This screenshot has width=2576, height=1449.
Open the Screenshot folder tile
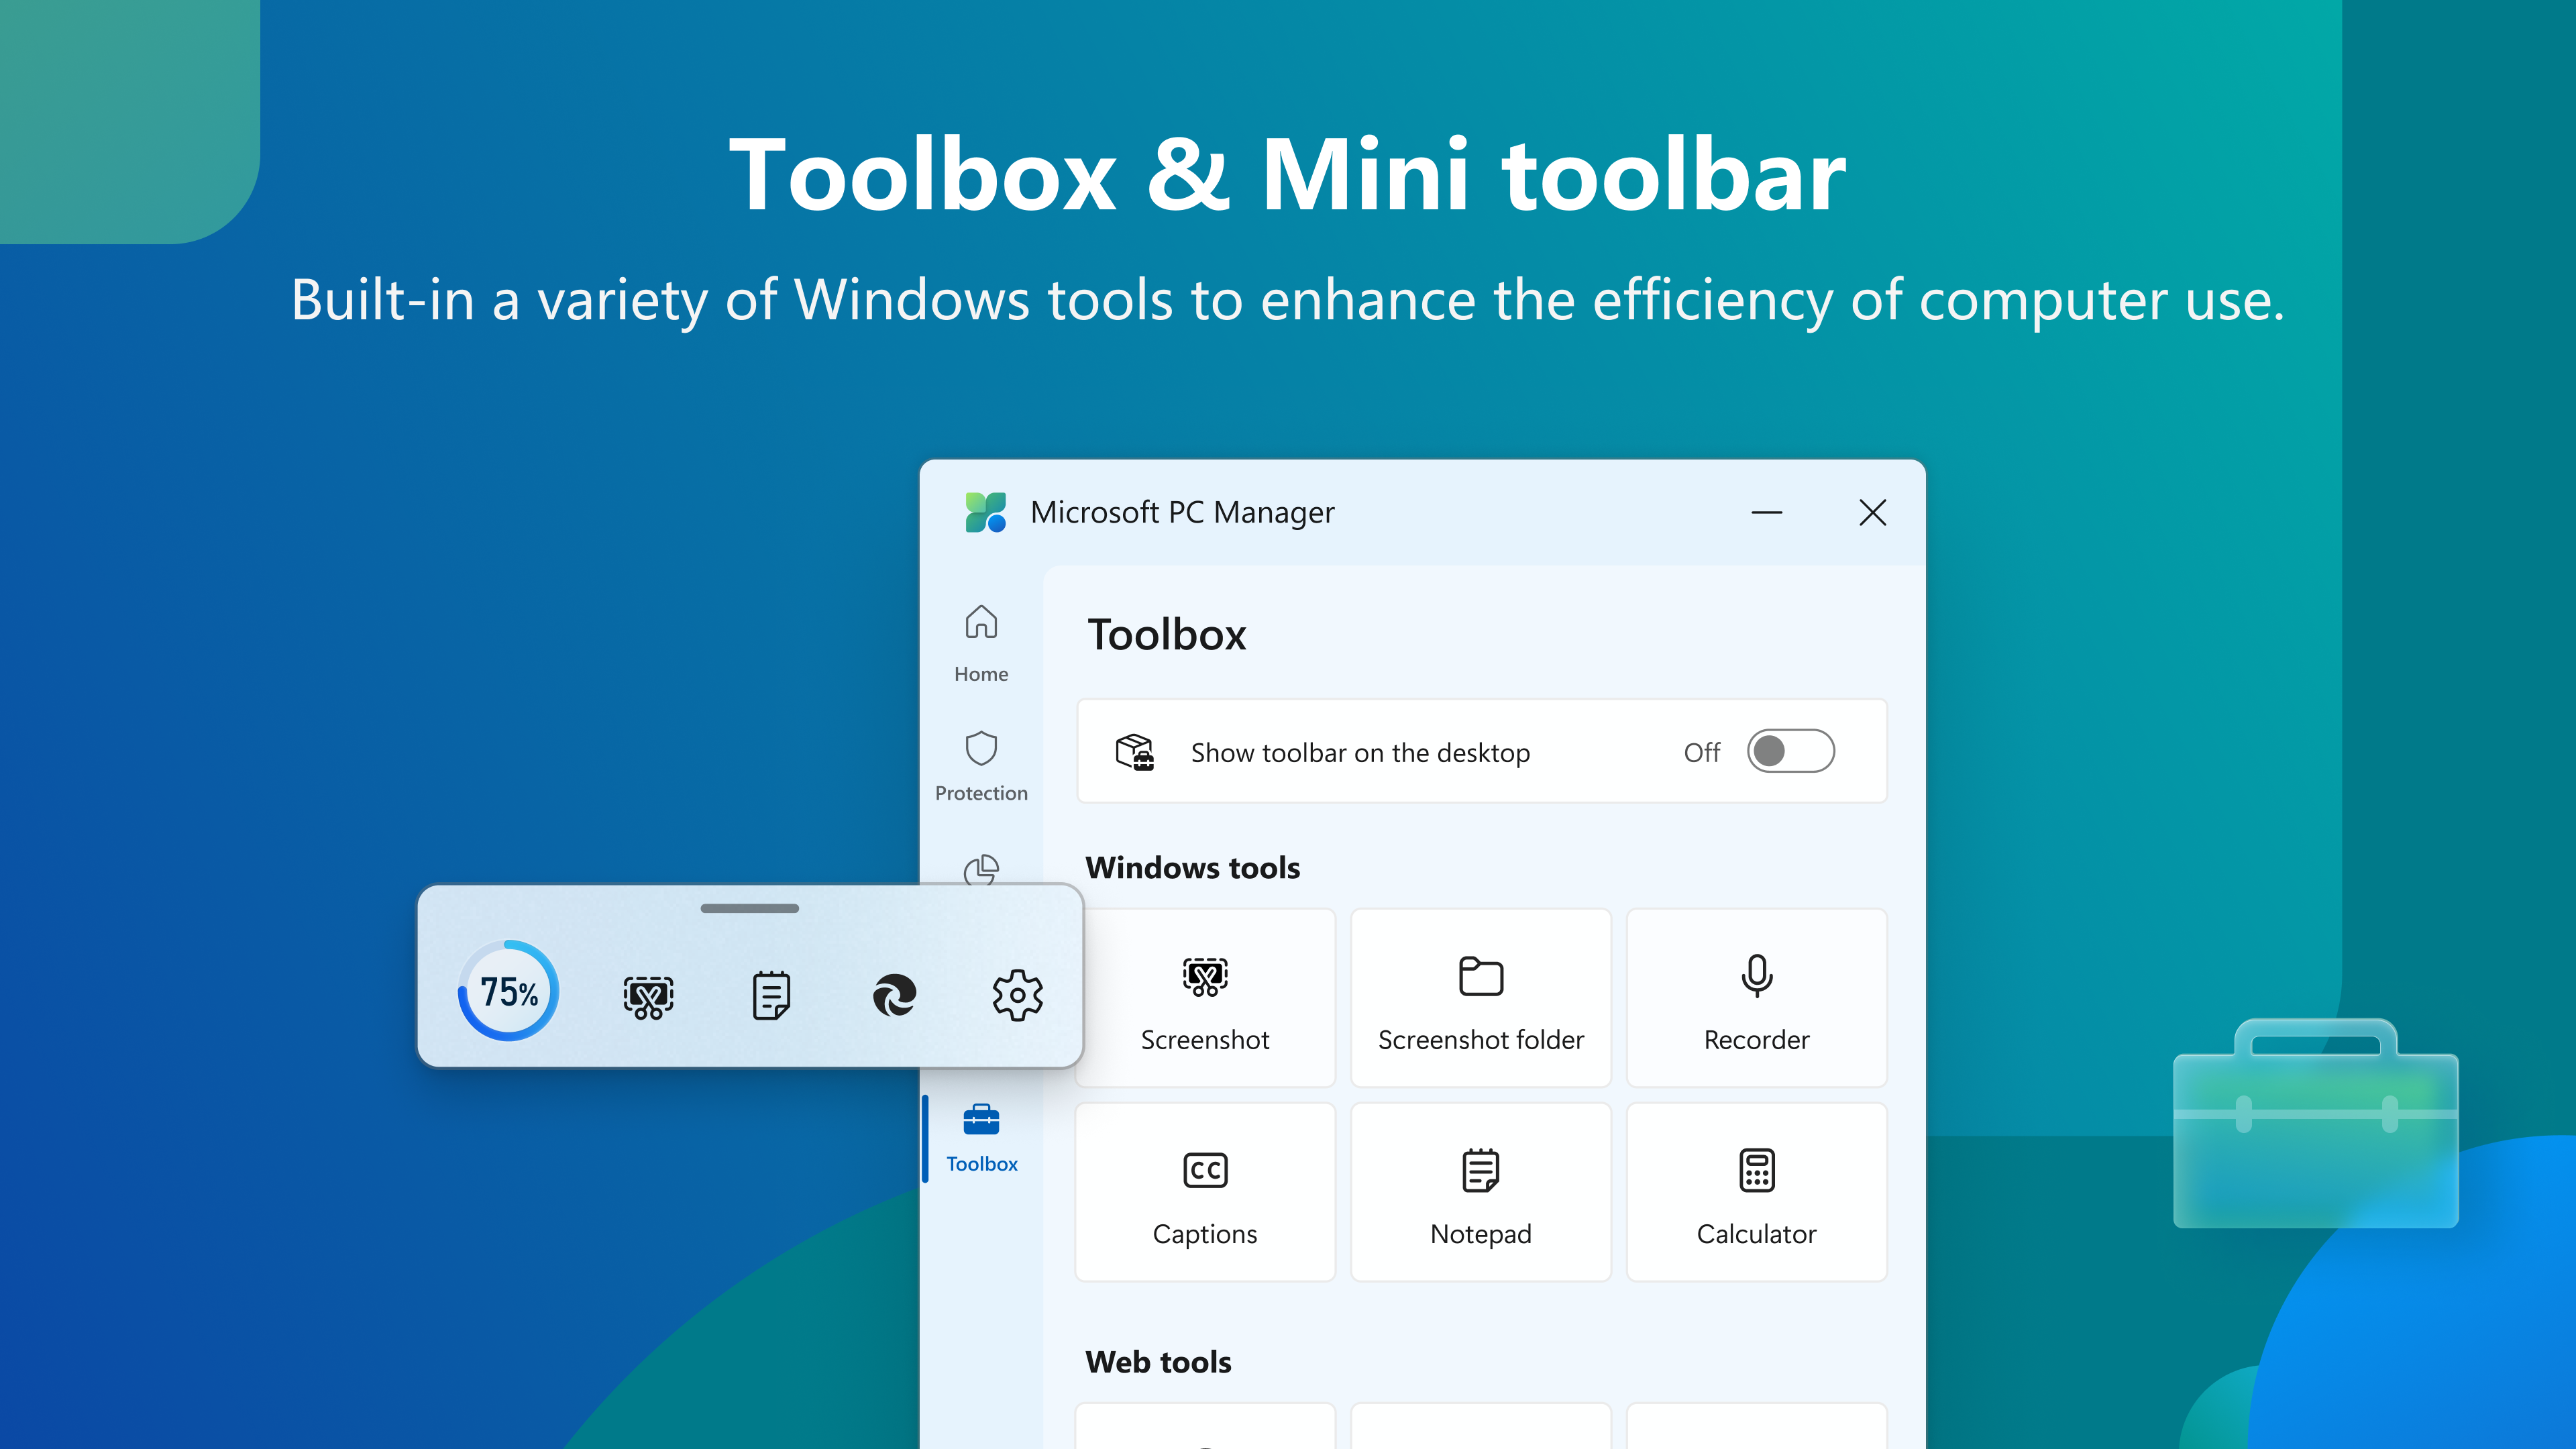[x=1481, y=997]
